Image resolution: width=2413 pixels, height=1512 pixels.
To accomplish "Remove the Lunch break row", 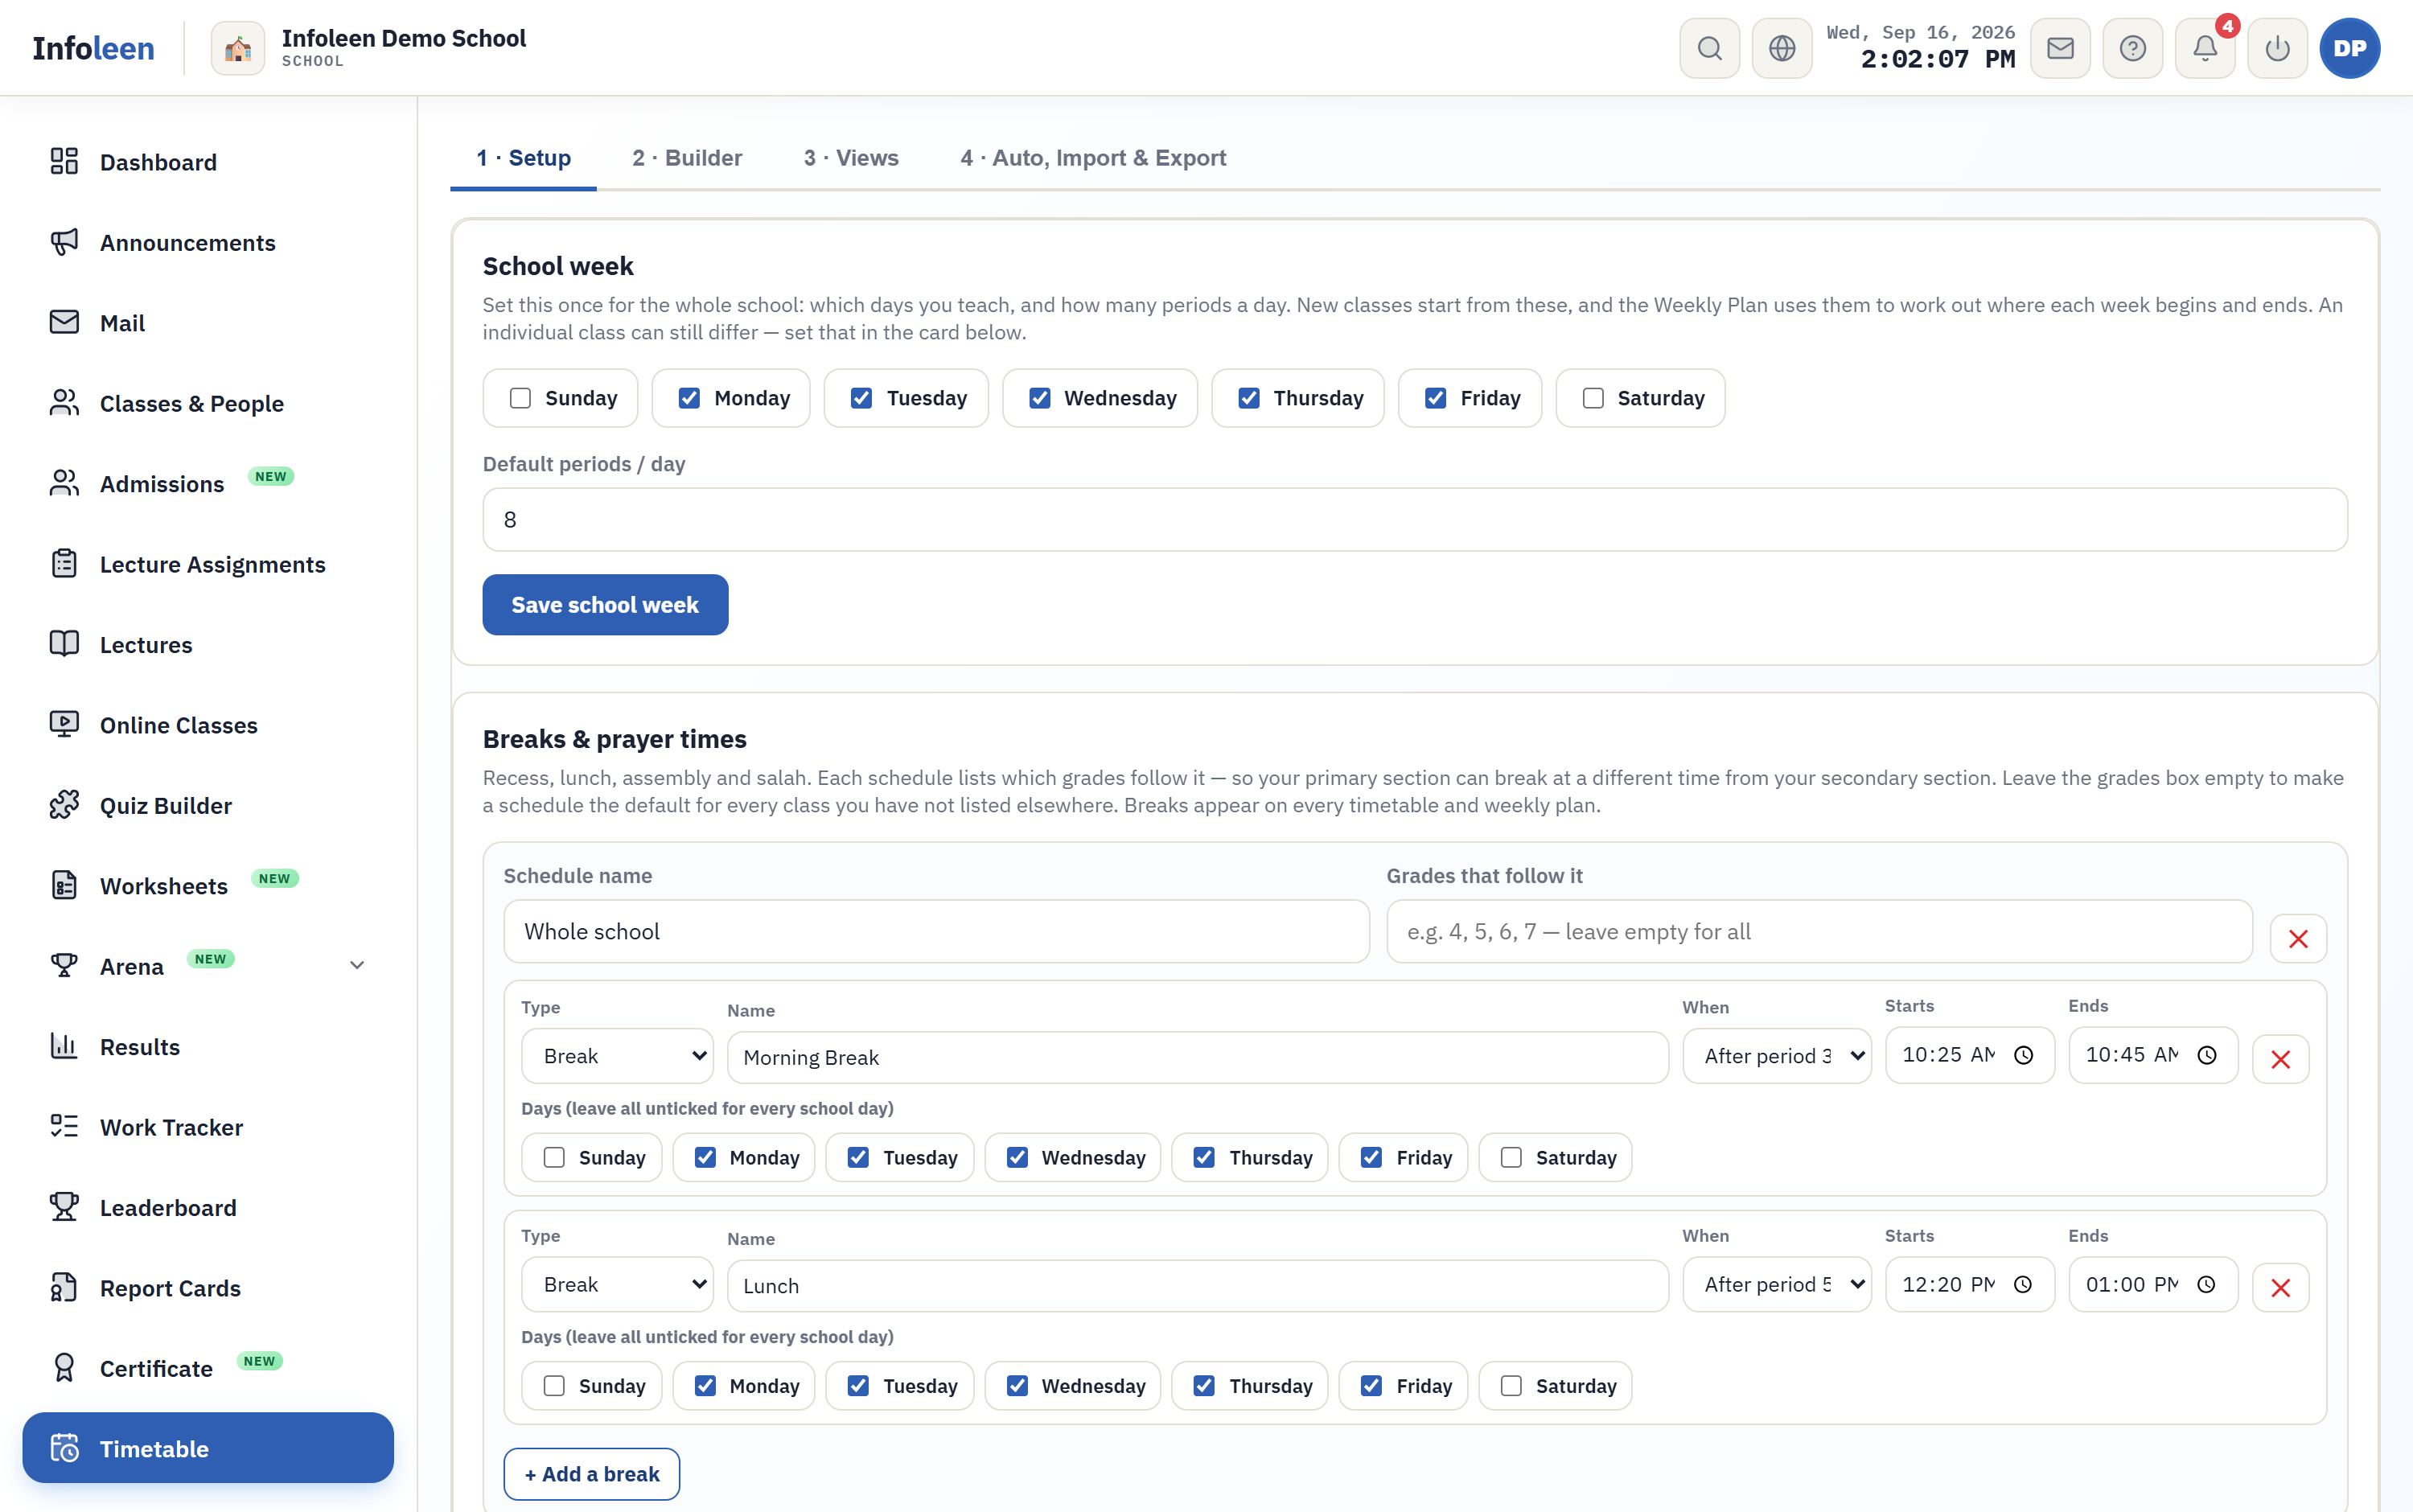I will click(2280, 1287).
